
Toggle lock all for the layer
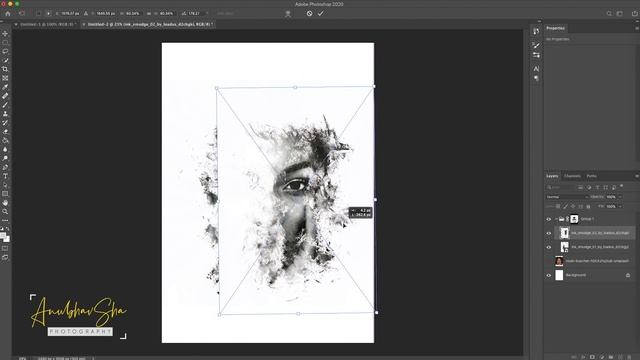coord(588,207)
